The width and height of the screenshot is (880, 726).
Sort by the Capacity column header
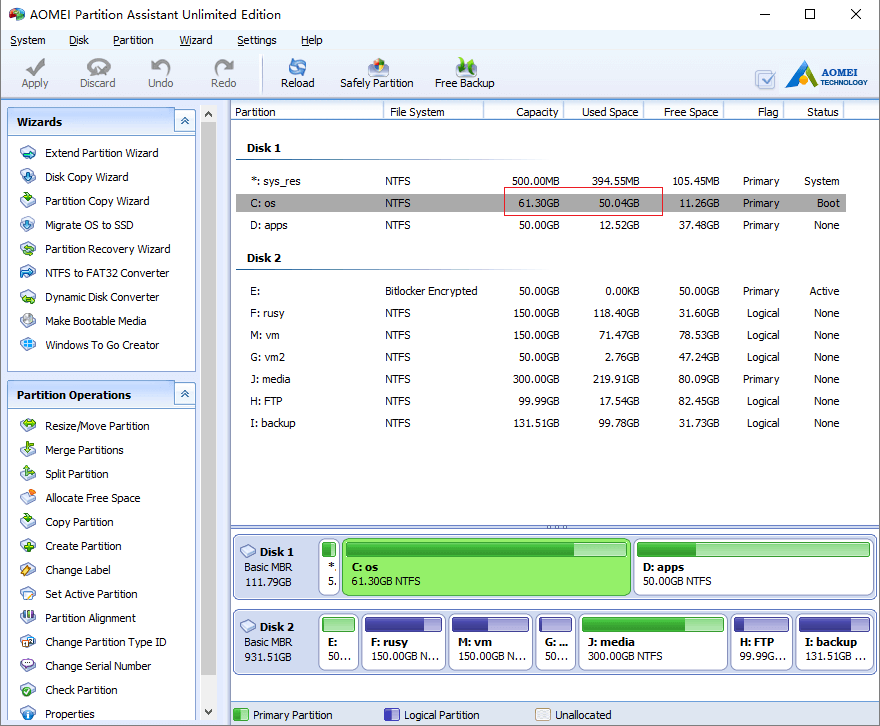click(x=524, y=112)
